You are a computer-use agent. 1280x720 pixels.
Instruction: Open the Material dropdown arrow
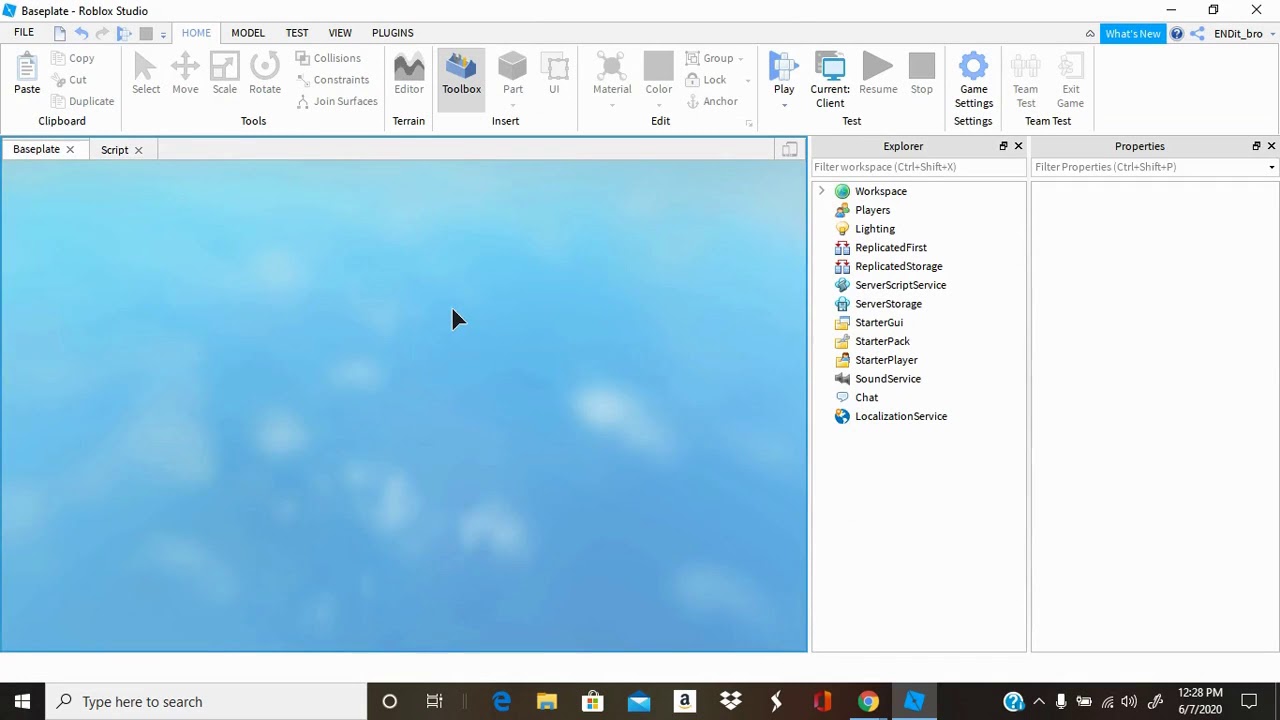612,104
